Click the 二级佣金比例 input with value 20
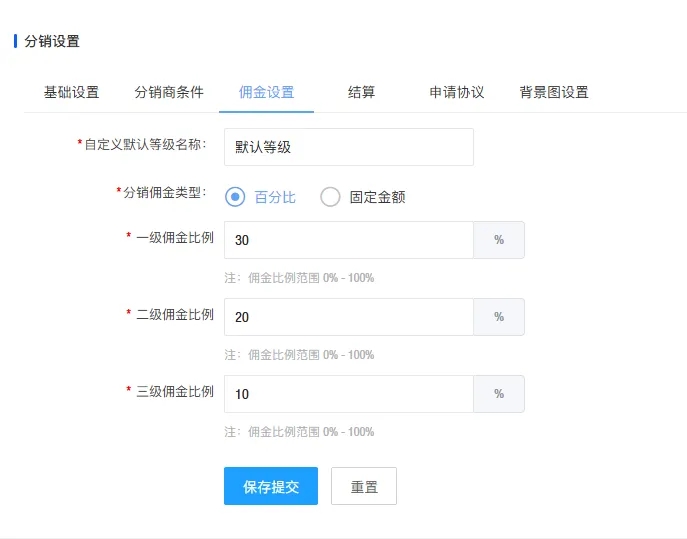 coord(348,317)
